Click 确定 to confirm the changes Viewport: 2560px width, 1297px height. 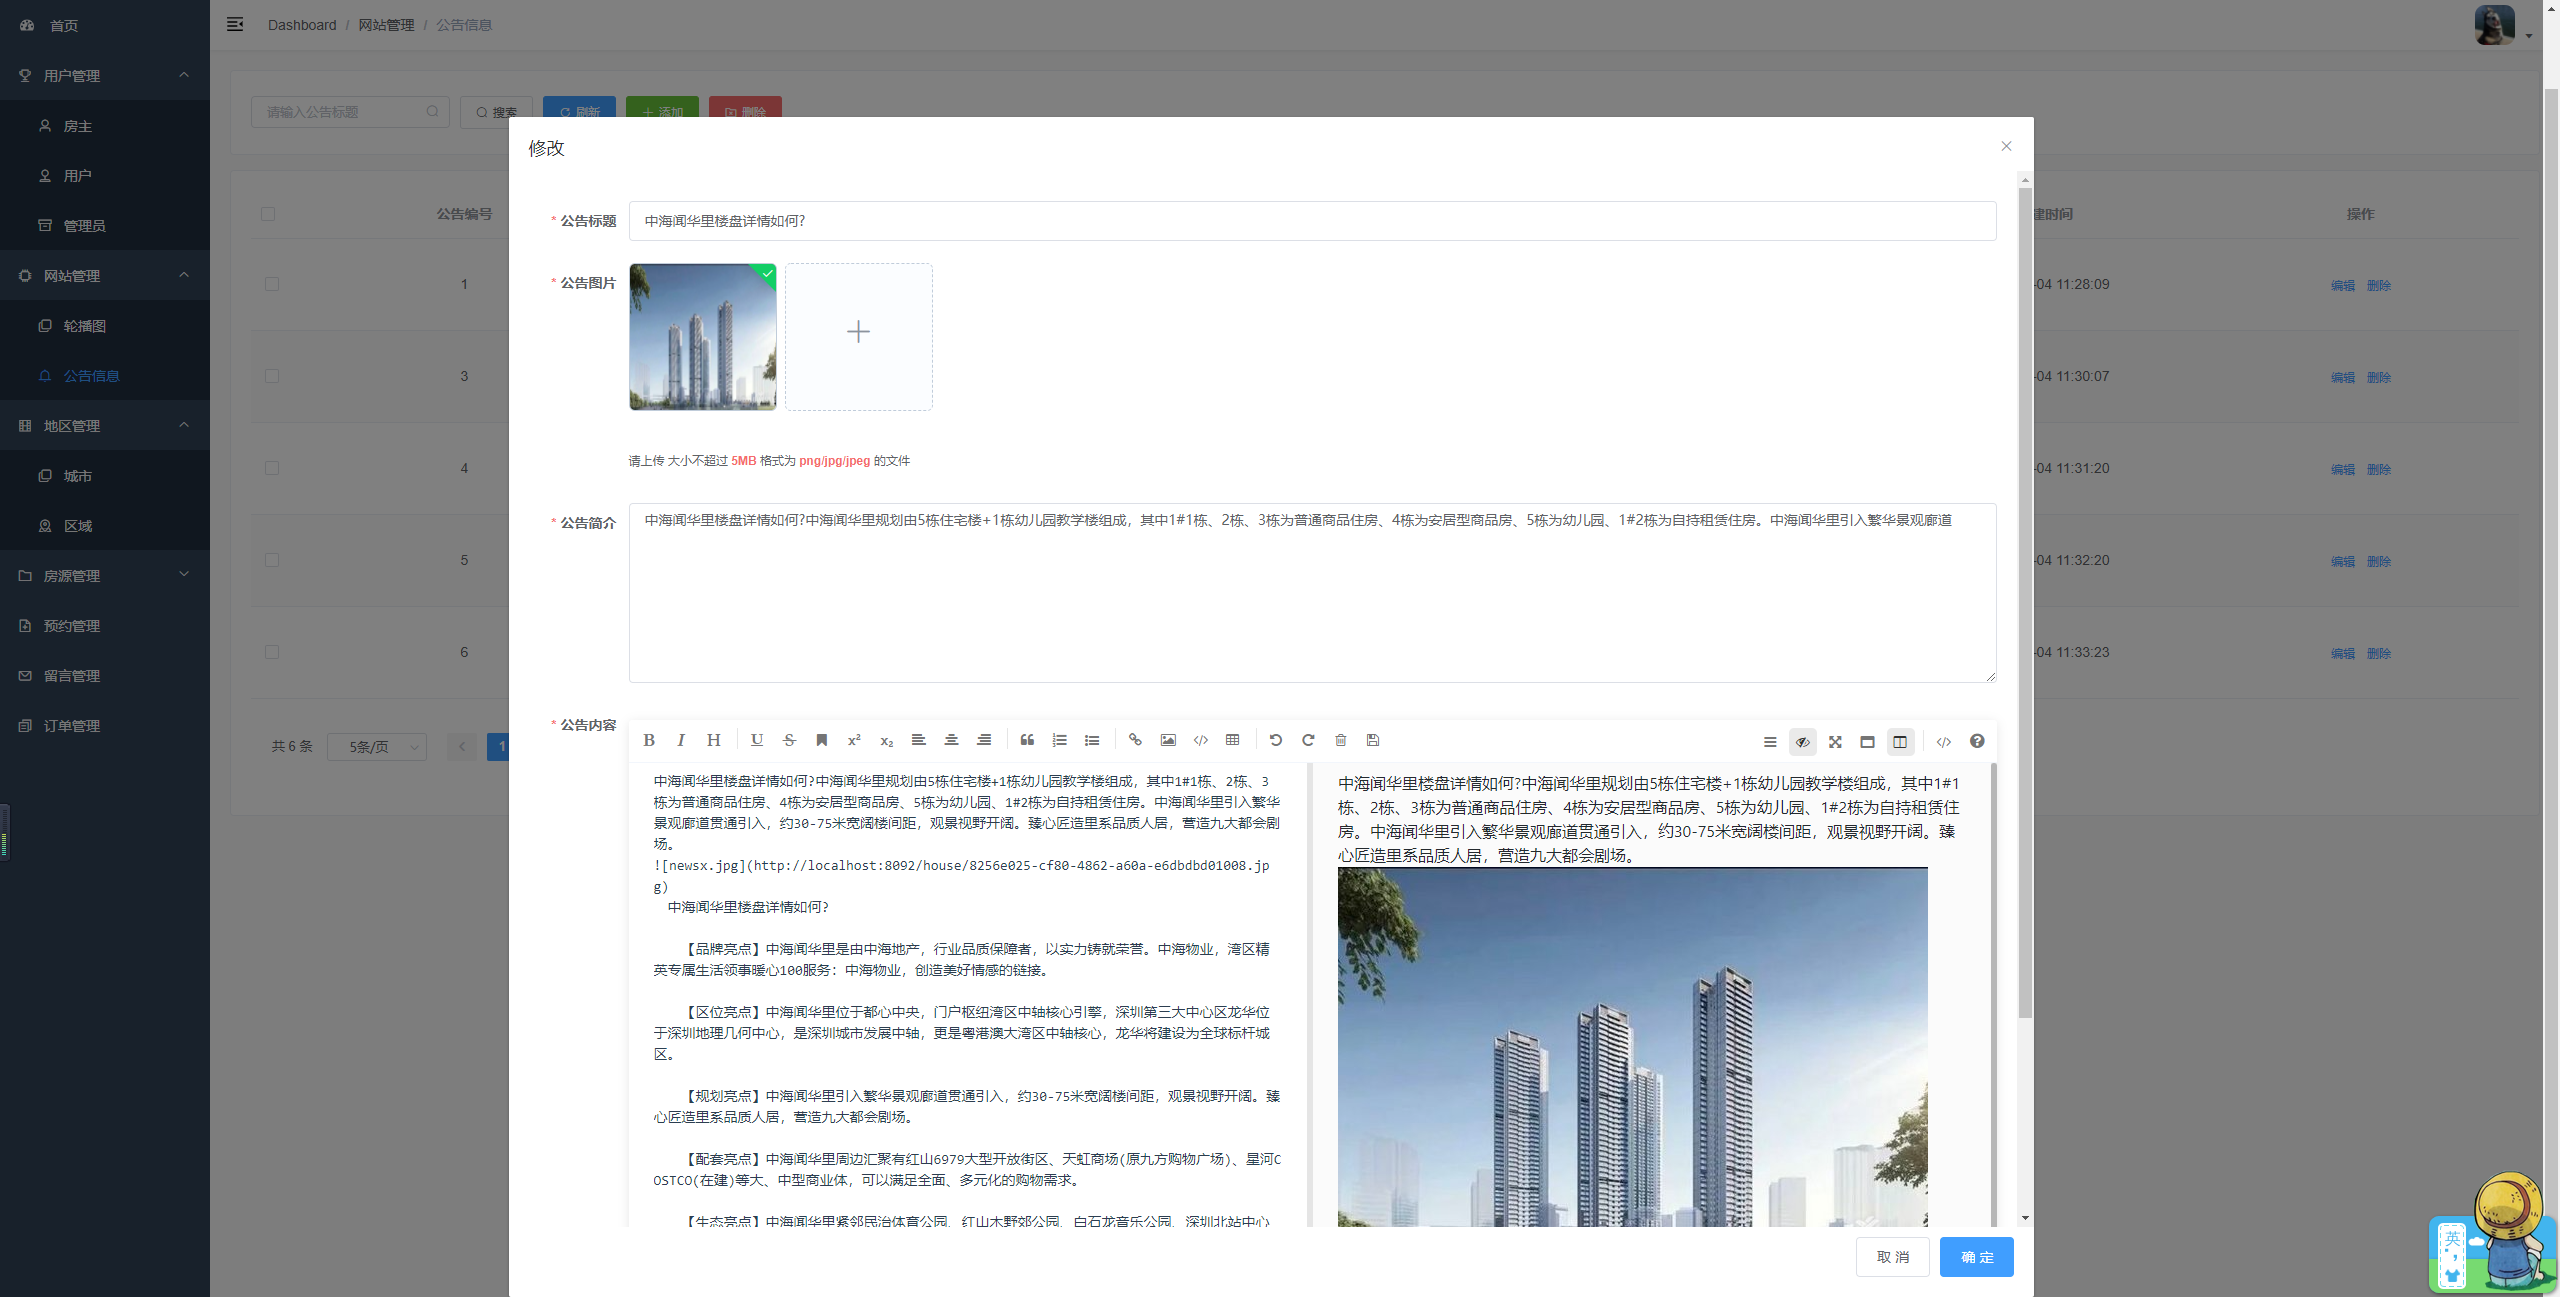tap(1976, 1257)
